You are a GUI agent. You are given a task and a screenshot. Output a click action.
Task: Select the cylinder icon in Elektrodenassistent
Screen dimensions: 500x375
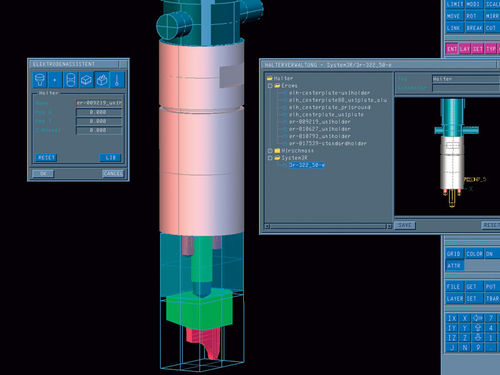point(70,80)
